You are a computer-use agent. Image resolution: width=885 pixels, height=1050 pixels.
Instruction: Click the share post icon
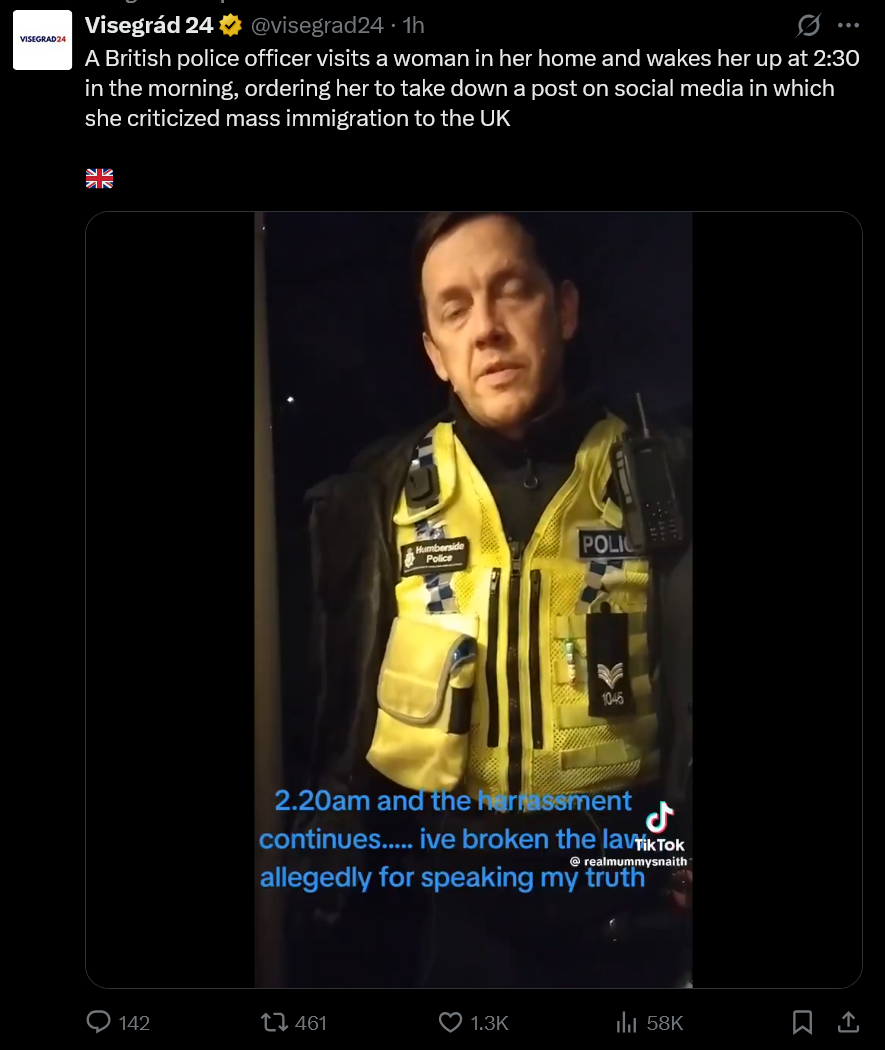pos(848,1022)
